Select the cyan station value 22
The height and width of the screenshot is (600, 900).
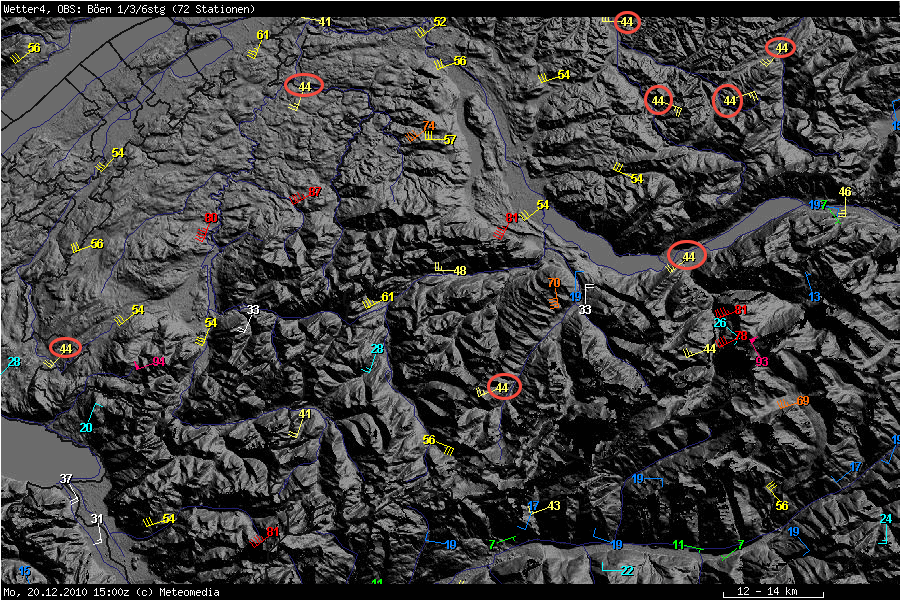tap(627, 570)
